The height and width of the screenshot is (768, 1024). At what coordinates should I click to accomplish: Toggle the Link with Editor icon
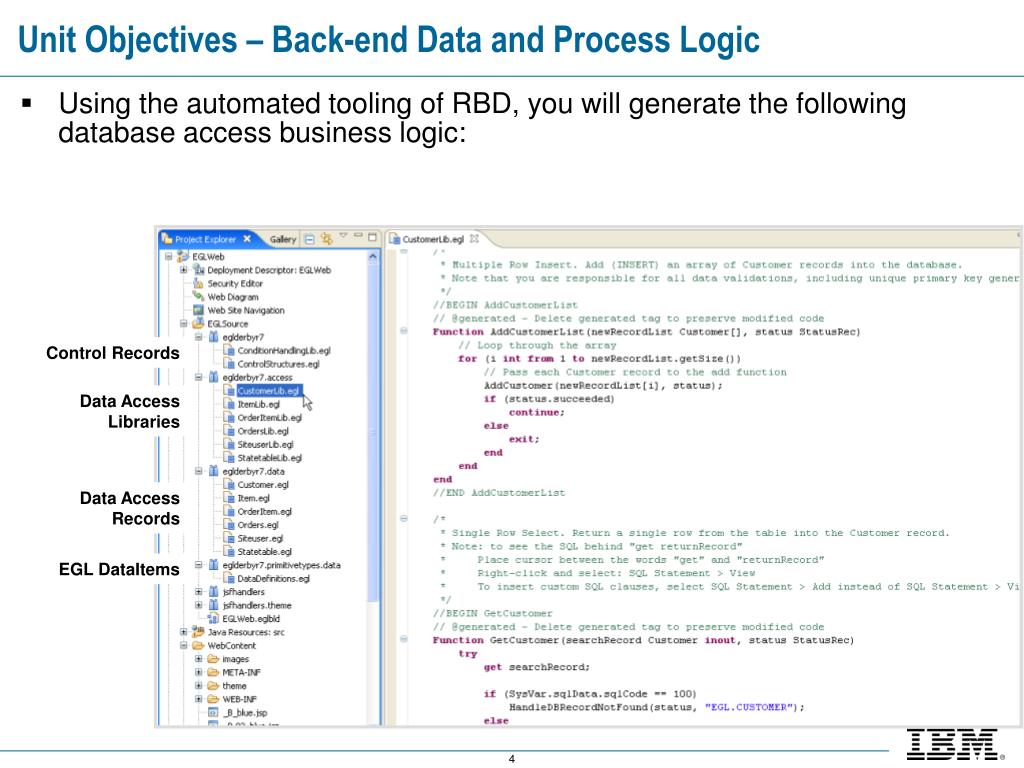pyautogui.click(x=327, y=239)
